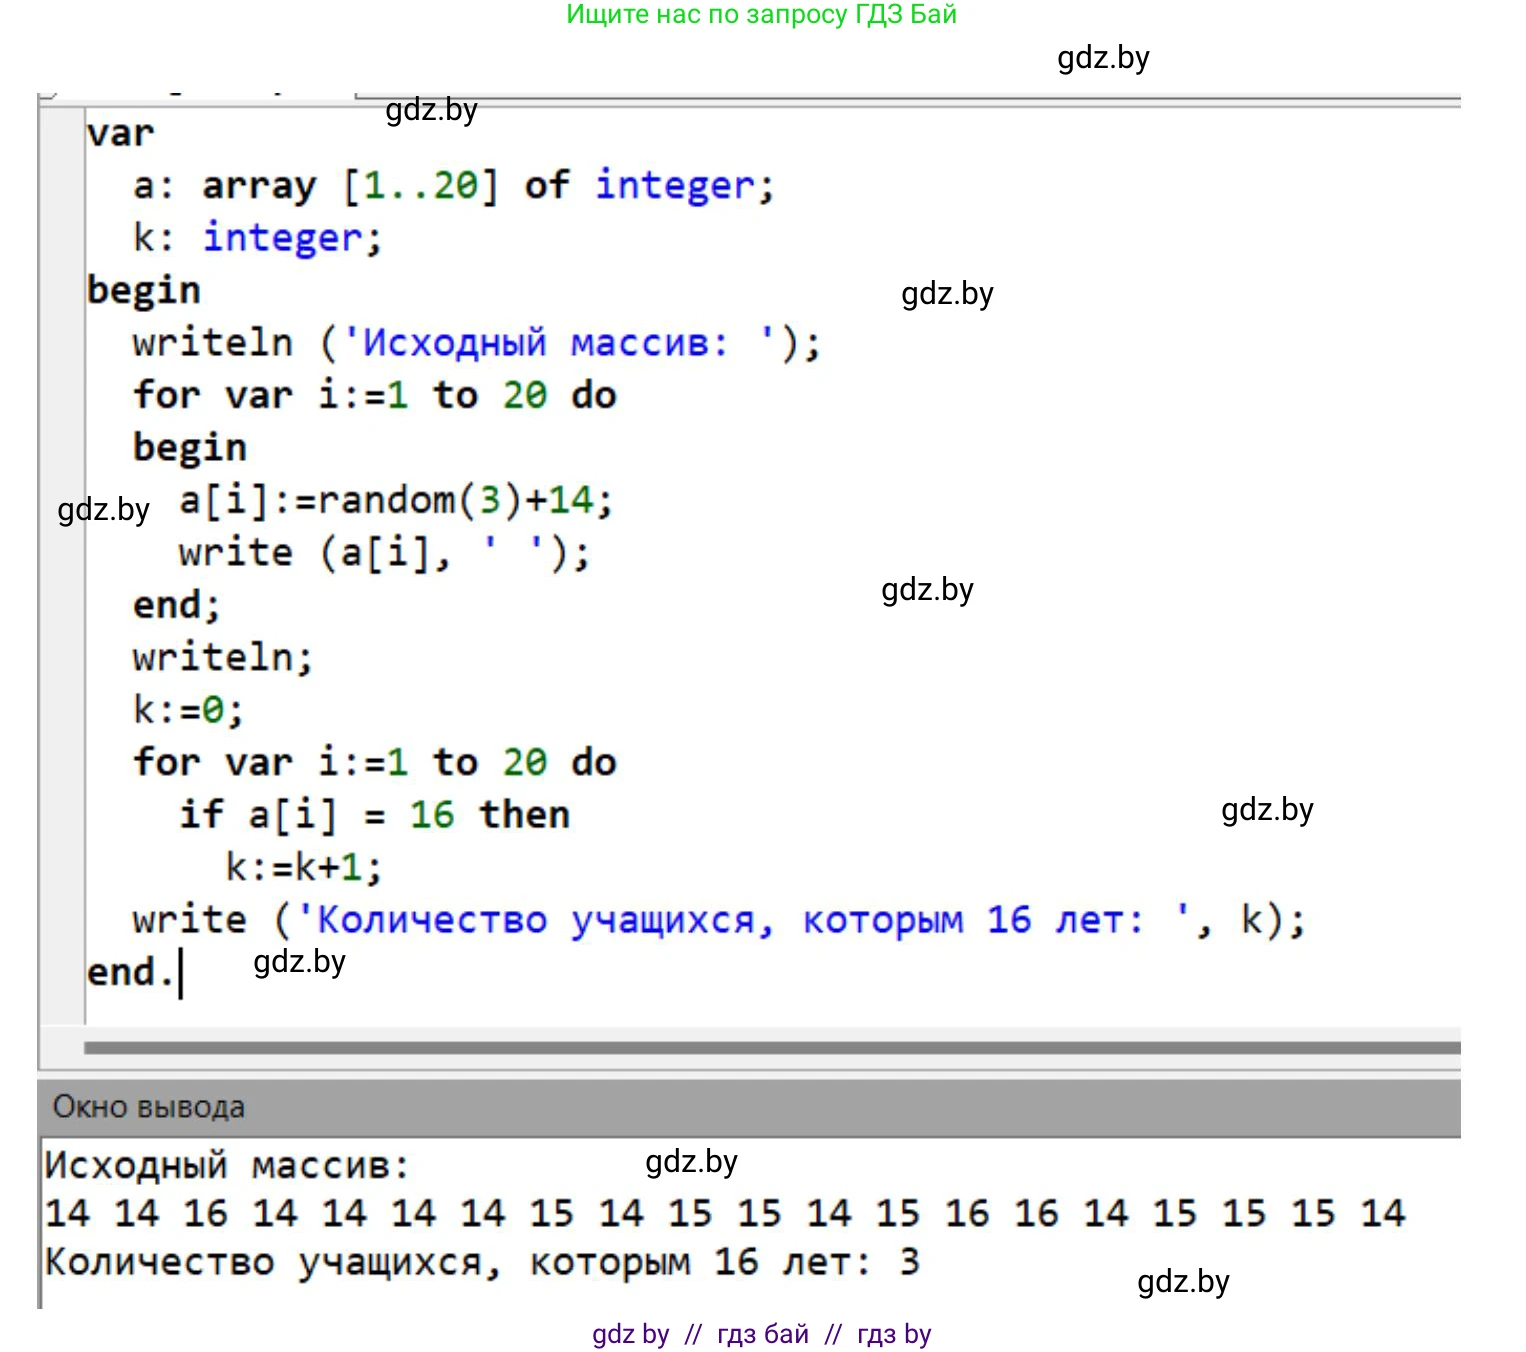Viewport: 1526px width, 1352px height.
Task: Place cursor after the final 'end.' keyword
Action: (x=178, y=973)
